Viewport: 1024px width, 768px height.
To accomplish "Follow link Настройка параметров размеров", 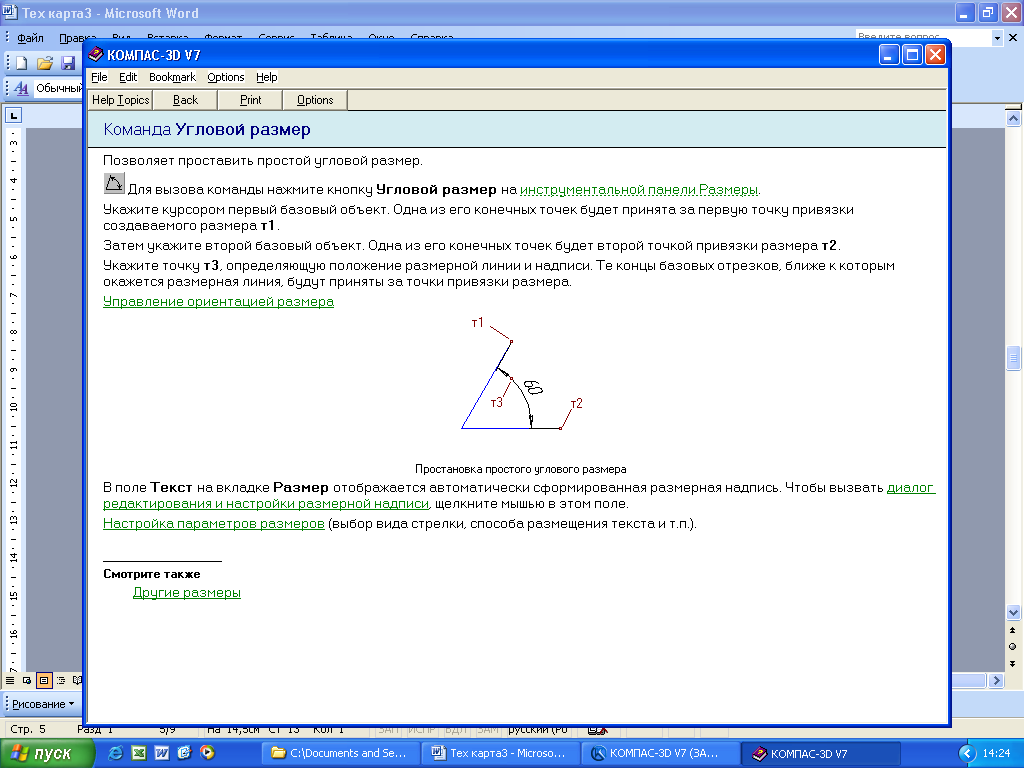I will coord(214,524).
